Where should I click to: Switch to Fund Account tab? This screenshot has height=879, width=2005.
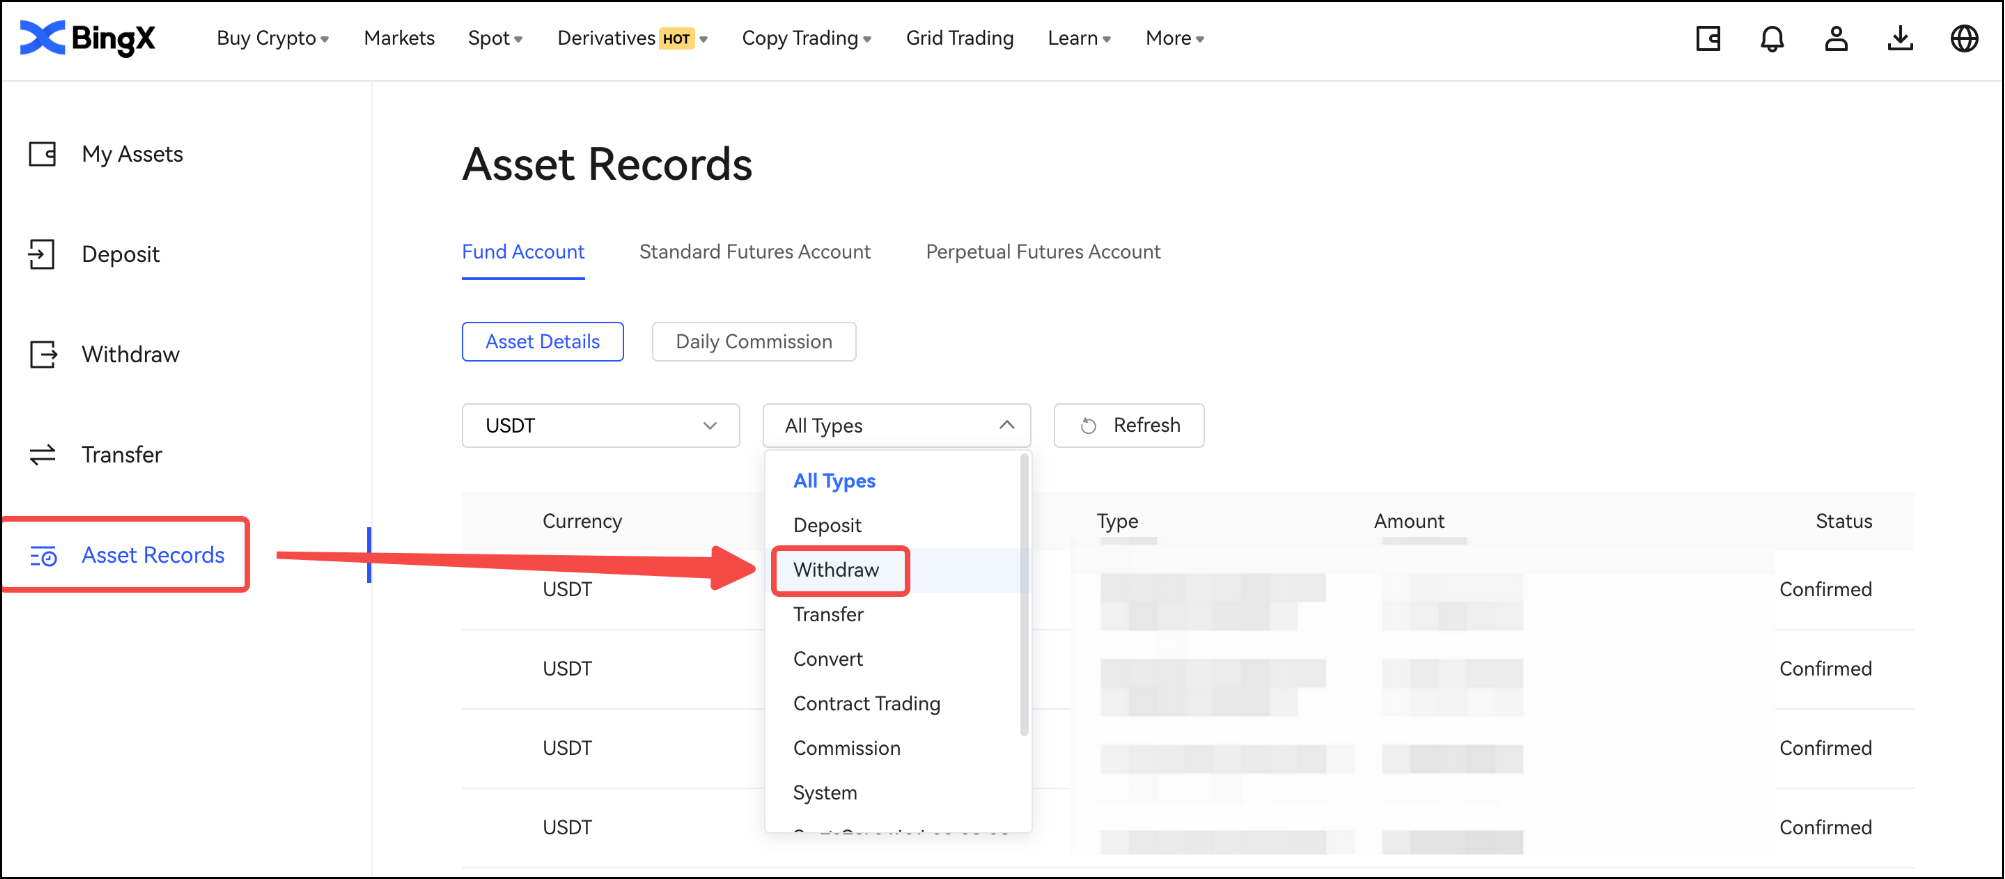(523, 252)
